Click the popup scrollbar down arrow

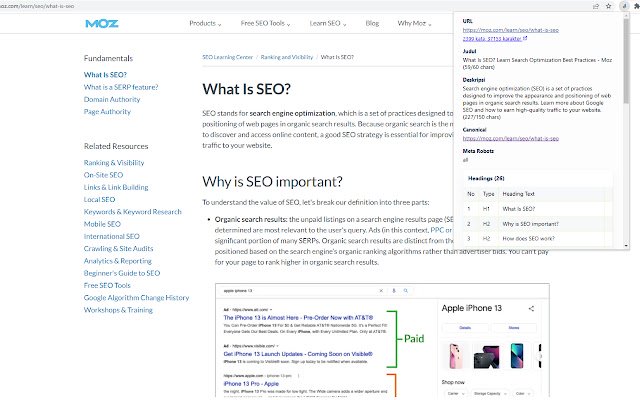[626, 246]
